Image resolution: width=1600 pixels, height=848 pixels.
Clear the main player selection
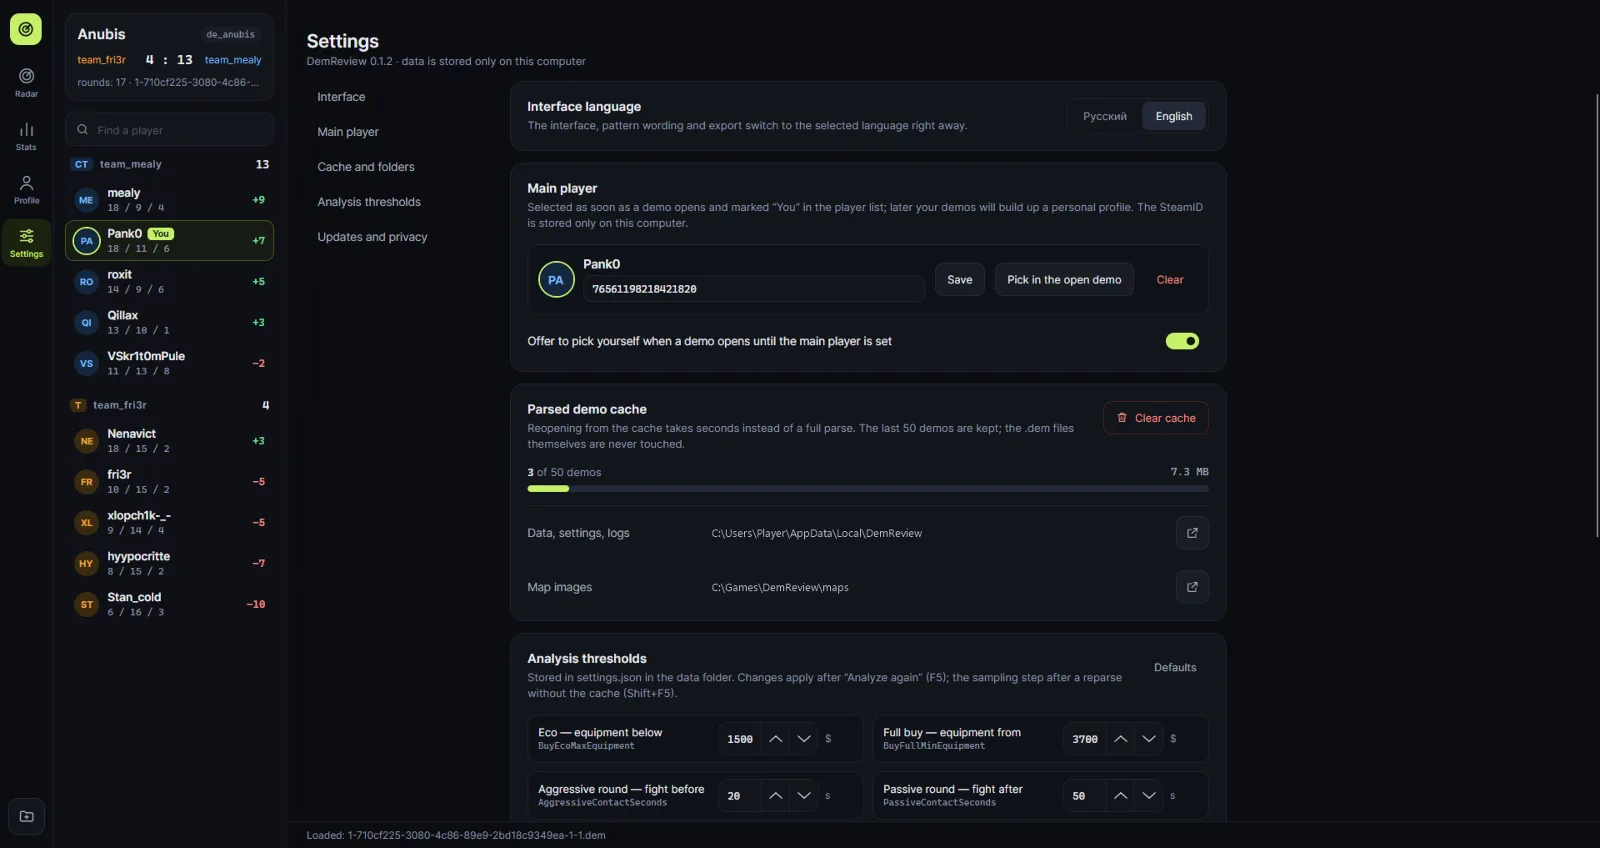1170,280
